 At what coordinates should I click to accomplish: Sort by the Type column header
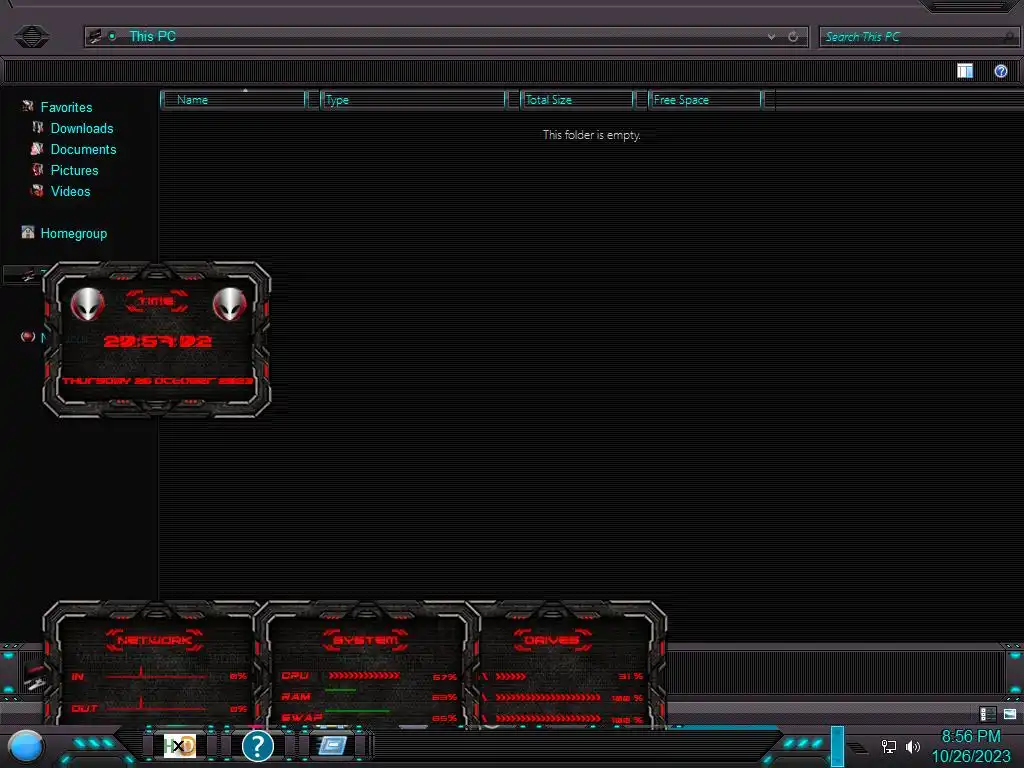tap(413, 100)
